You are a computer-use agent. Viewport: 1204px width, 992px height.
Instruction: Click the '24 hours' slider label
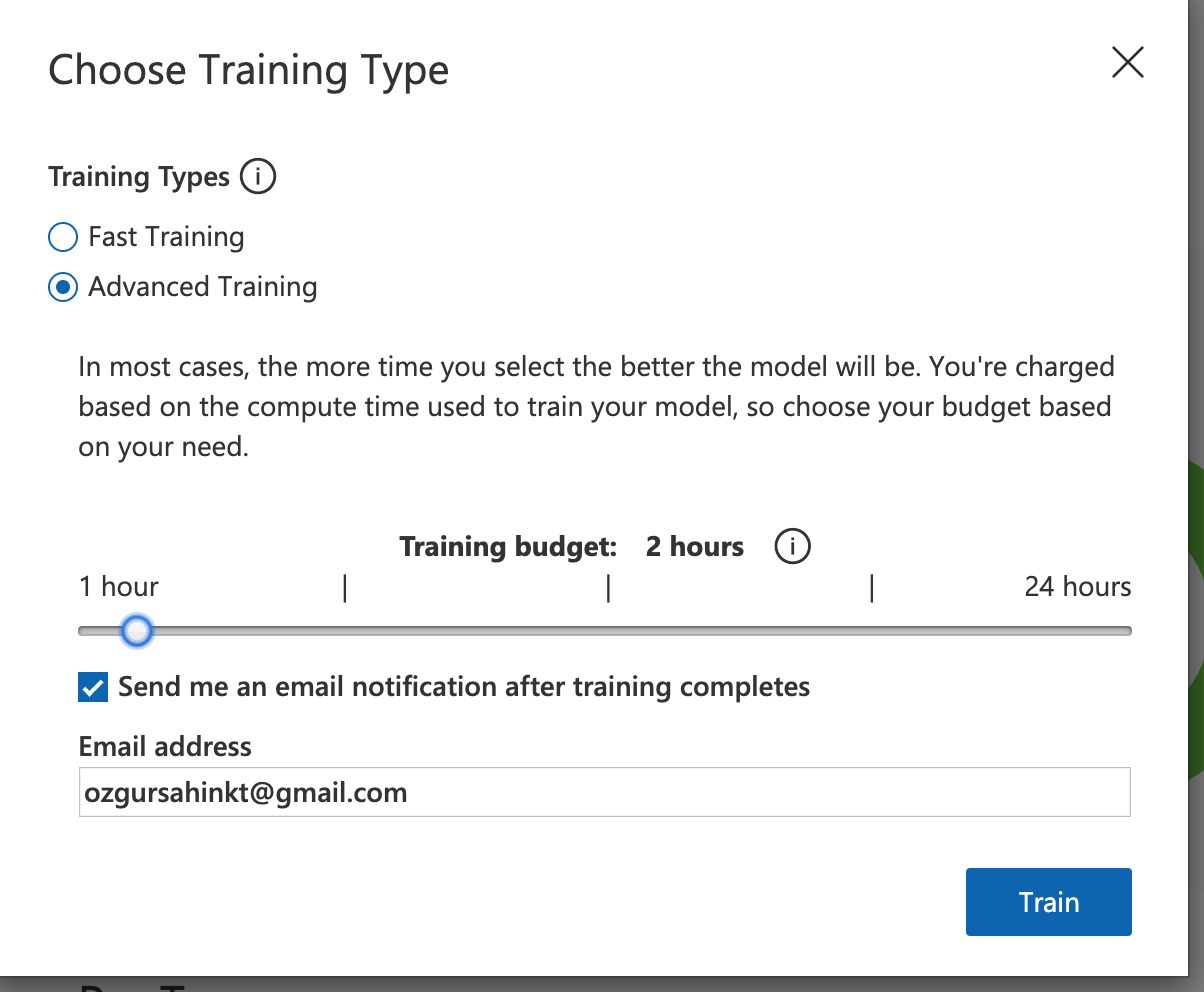1078,586
